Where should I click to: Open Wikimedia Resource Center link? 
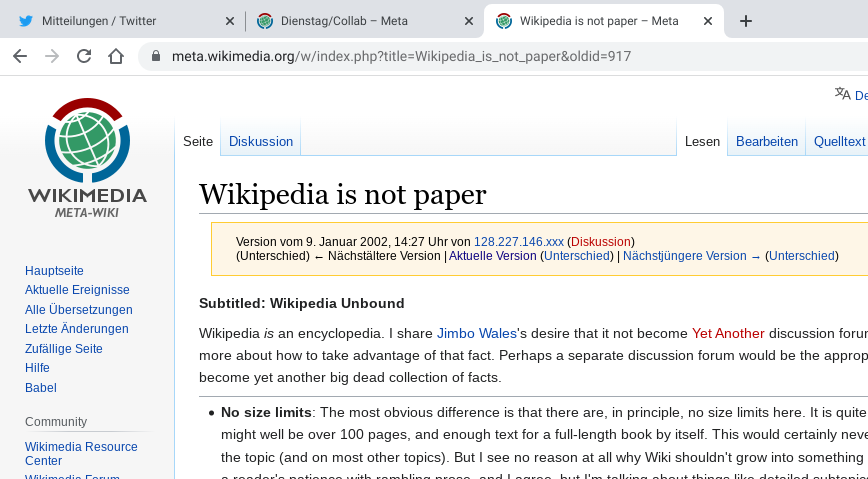81,454
